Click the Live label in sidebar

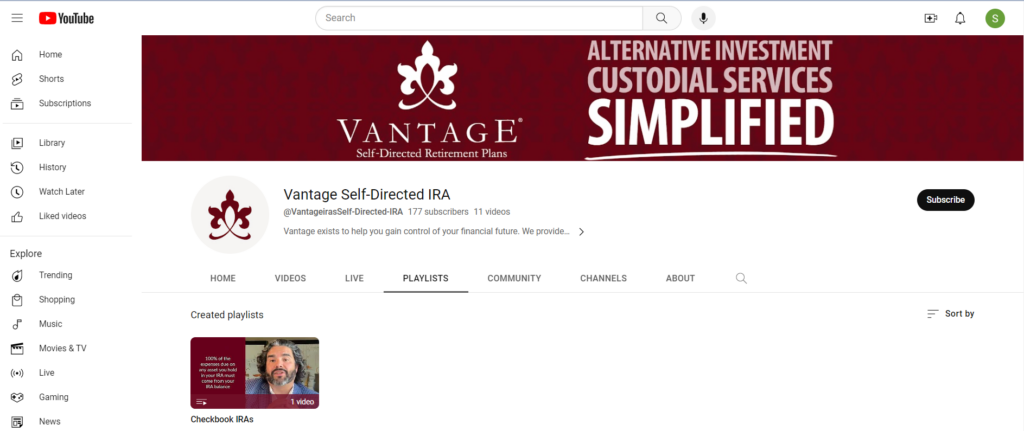(46, 373)
